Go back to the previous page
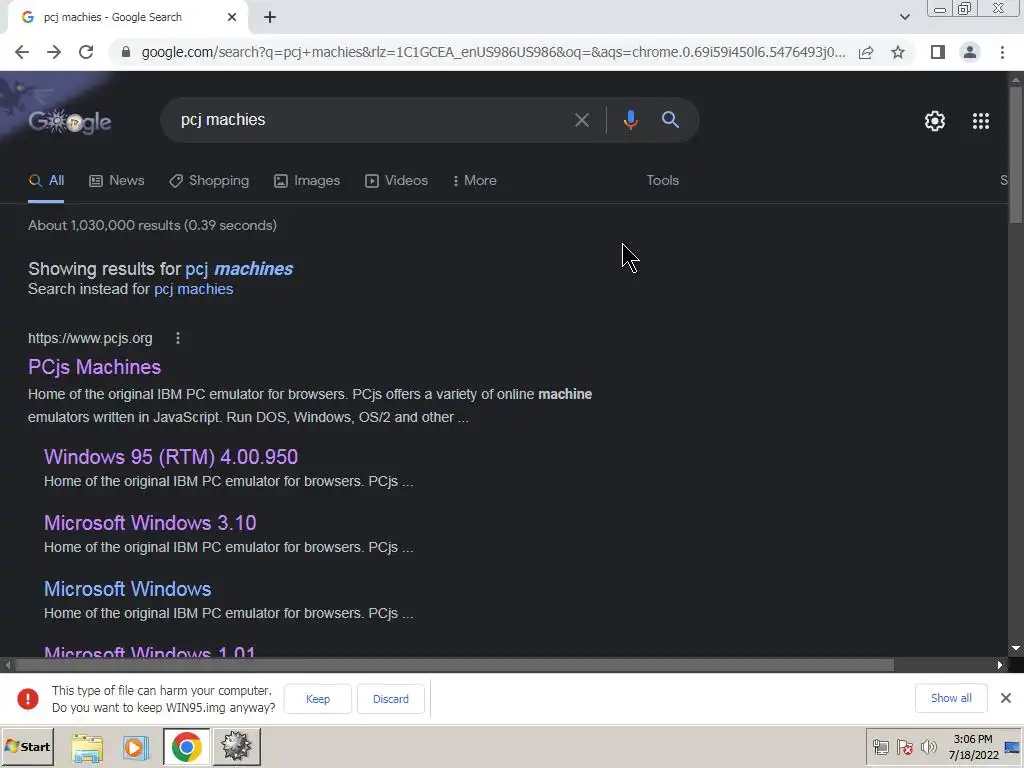This screenshot has height=768, width=1024. tap(22, 52)
